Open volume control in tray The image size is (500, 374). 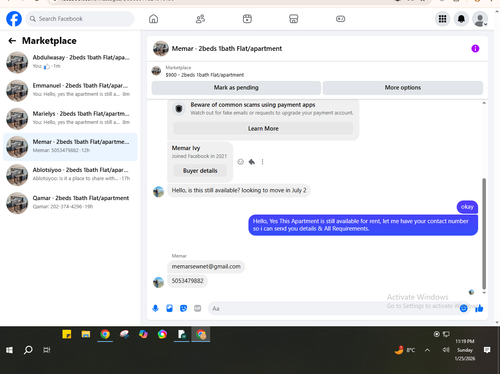(446, 350)
